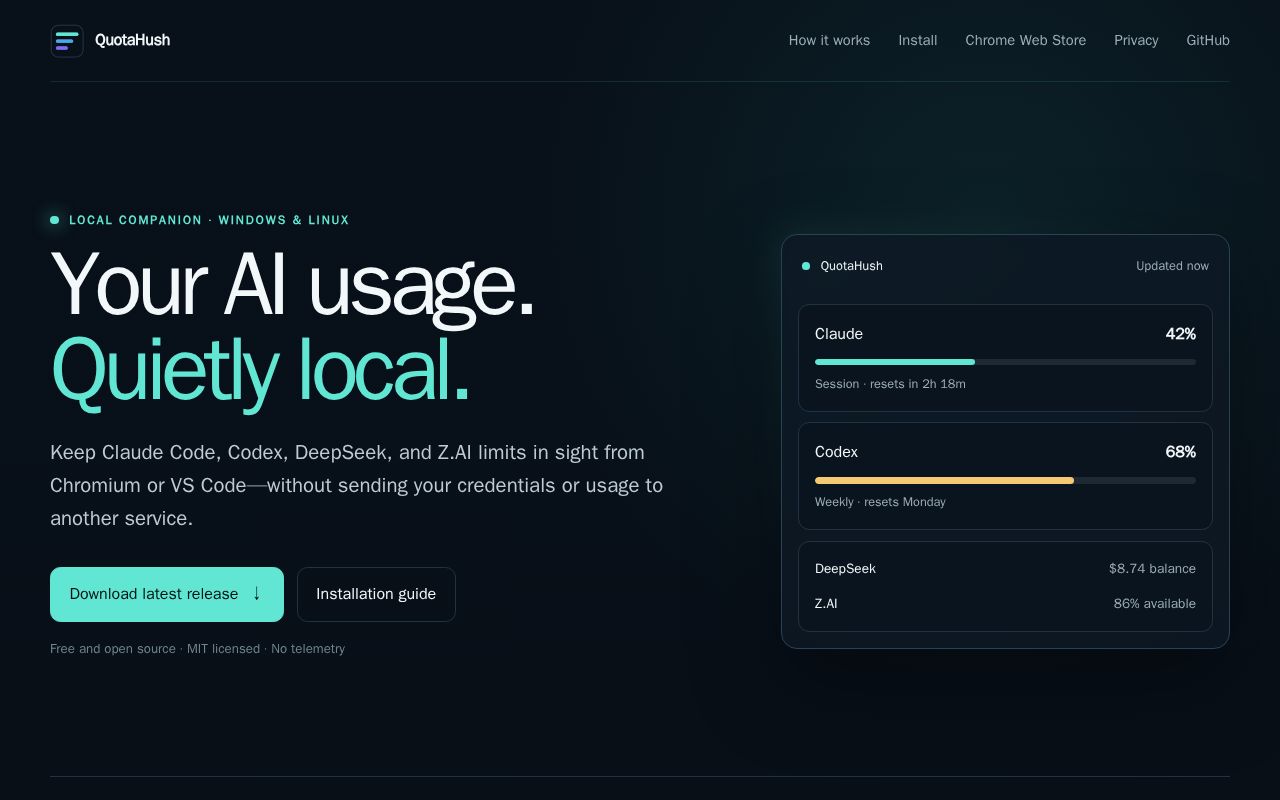Open Chrome Web Store nav link
Viewport: 1280px width, 800px height.
pos(1025,40)
